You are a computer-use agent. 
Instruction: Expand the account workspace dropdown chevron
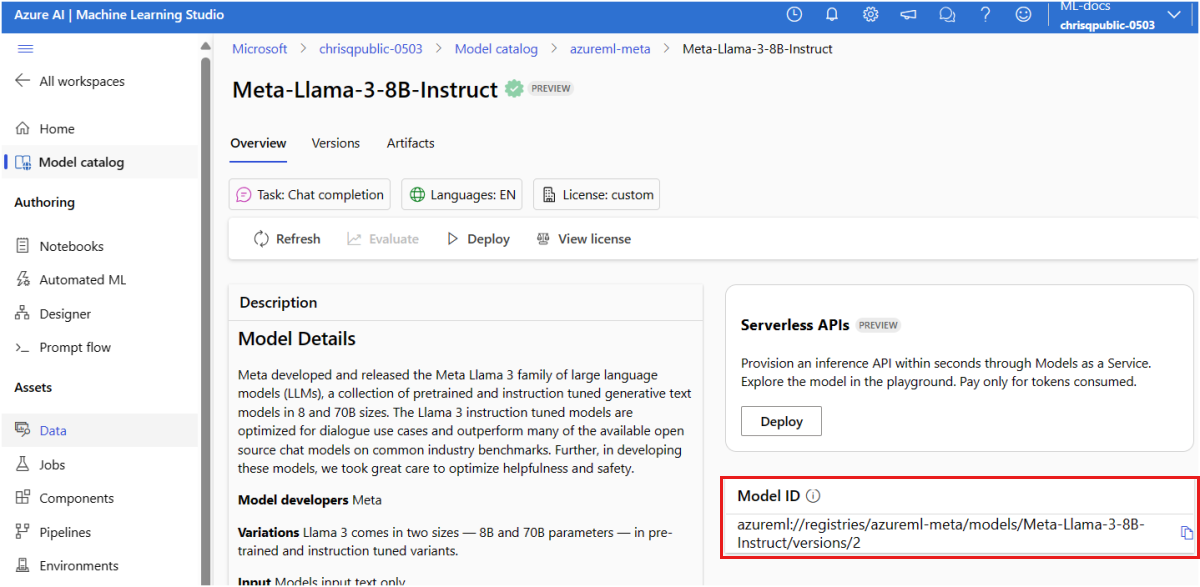pyautogui.click(x=1174, y=15)
